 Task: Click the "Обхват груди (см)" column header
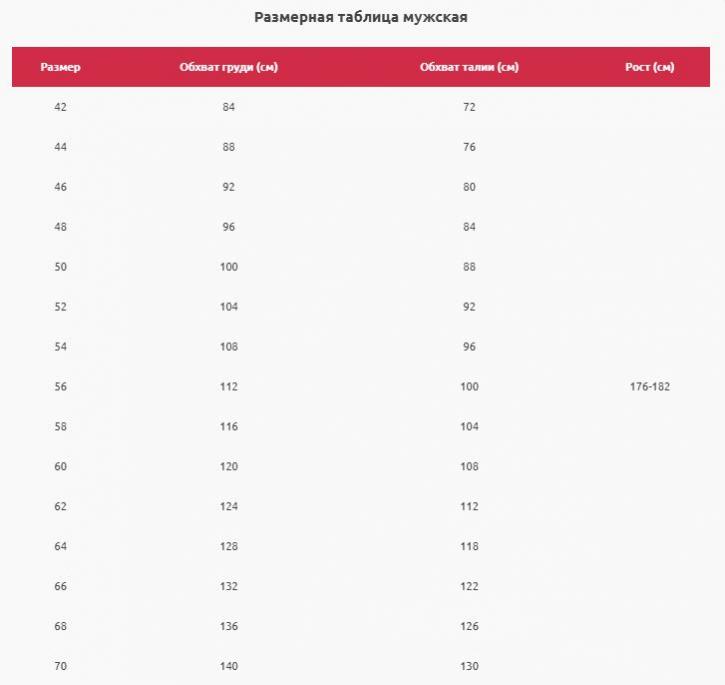[228, 67]
